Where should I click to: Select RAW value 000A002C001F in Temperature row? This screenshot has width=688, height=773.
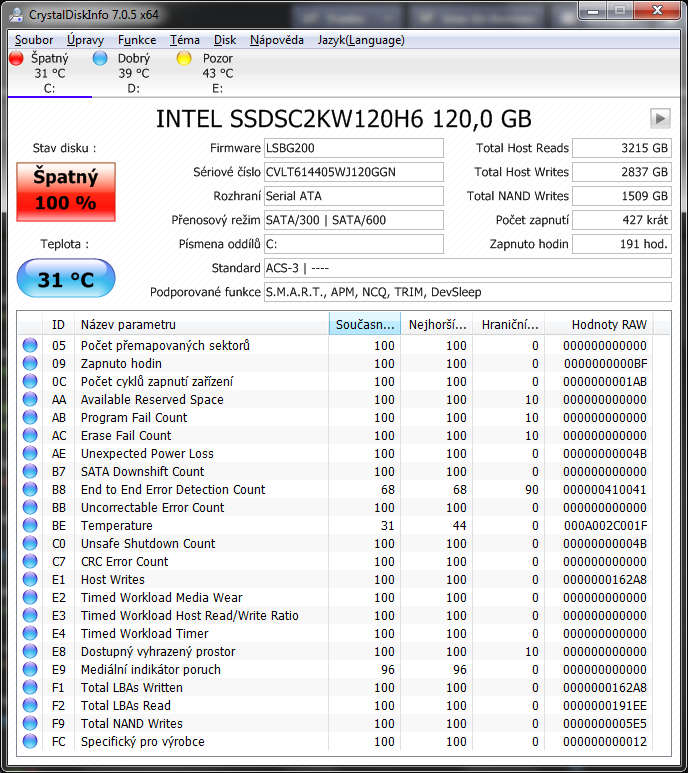click(x=605, y=526)
